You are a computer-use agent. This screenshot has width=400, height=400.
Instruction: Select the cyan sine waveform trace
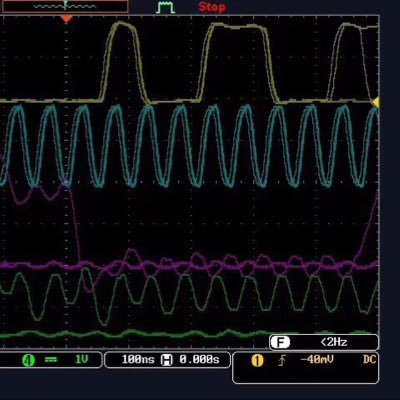tap(190, 146)
